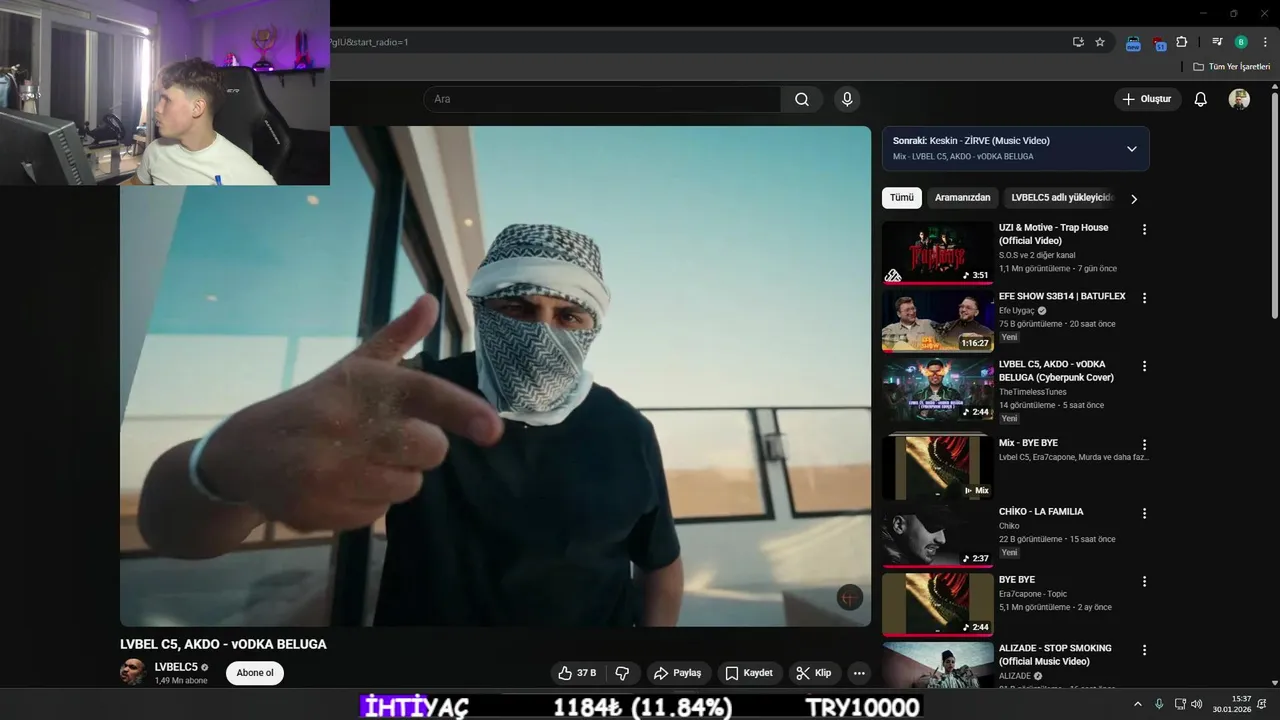The width and height of the screenshot is (1280, 720).
Task: Open Tüm Yer İşaretleri bookmarks folder
Action: [x=1232, y=67]
